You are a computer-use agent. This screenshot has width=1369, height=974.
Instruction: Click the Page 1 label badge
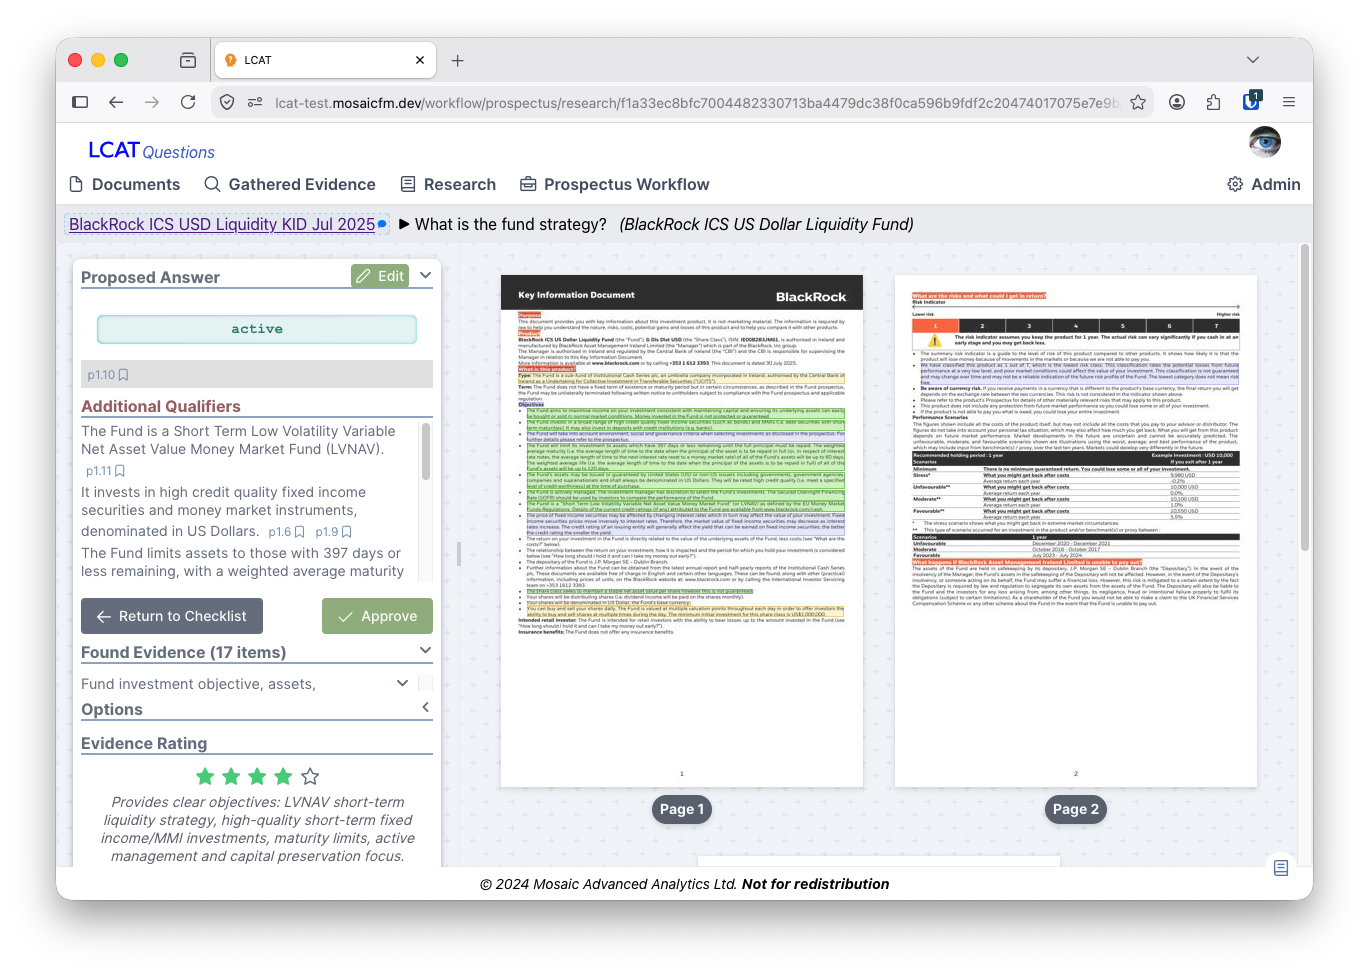[682, 809]
